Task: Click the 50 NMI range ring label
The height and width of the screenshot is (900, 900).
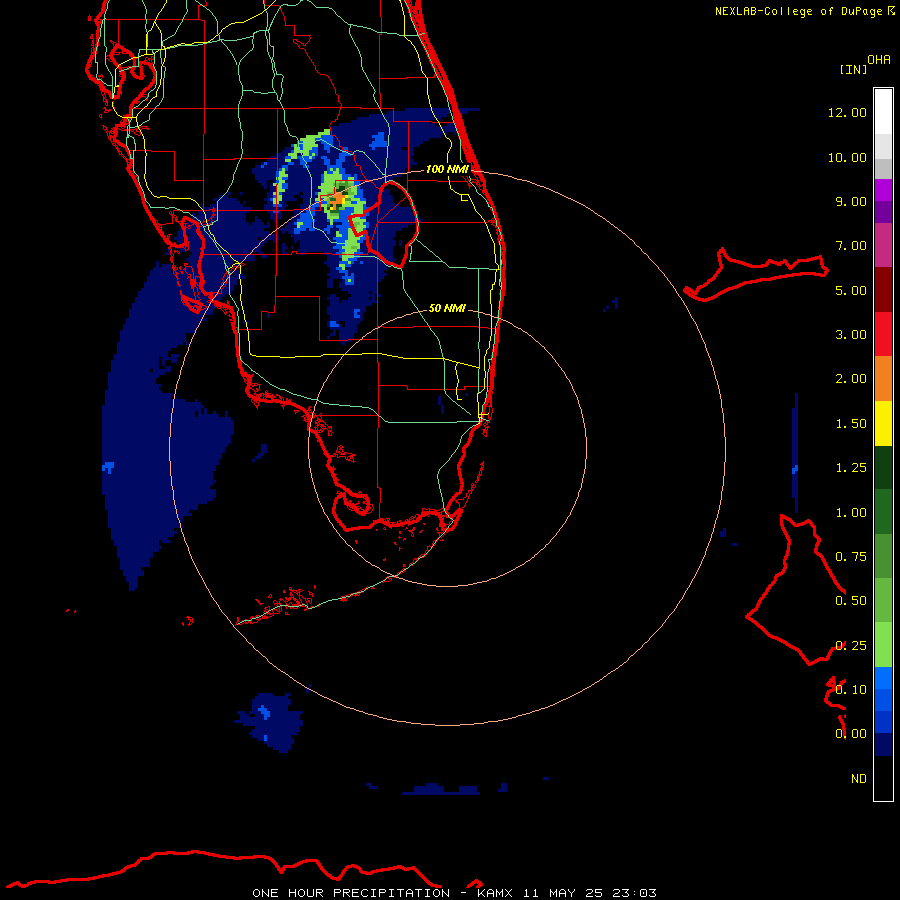Action: 447,308
